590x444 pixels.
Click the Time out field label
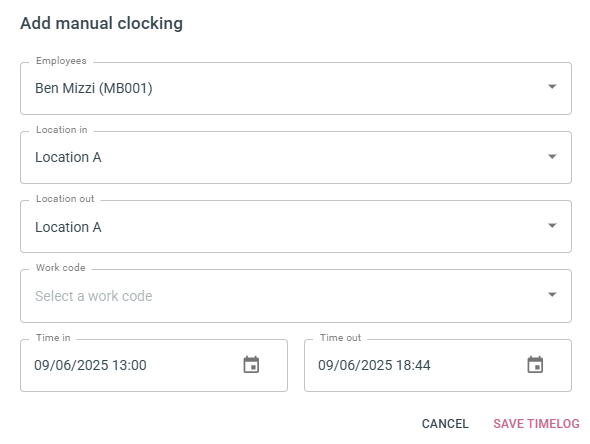point(341,338)
